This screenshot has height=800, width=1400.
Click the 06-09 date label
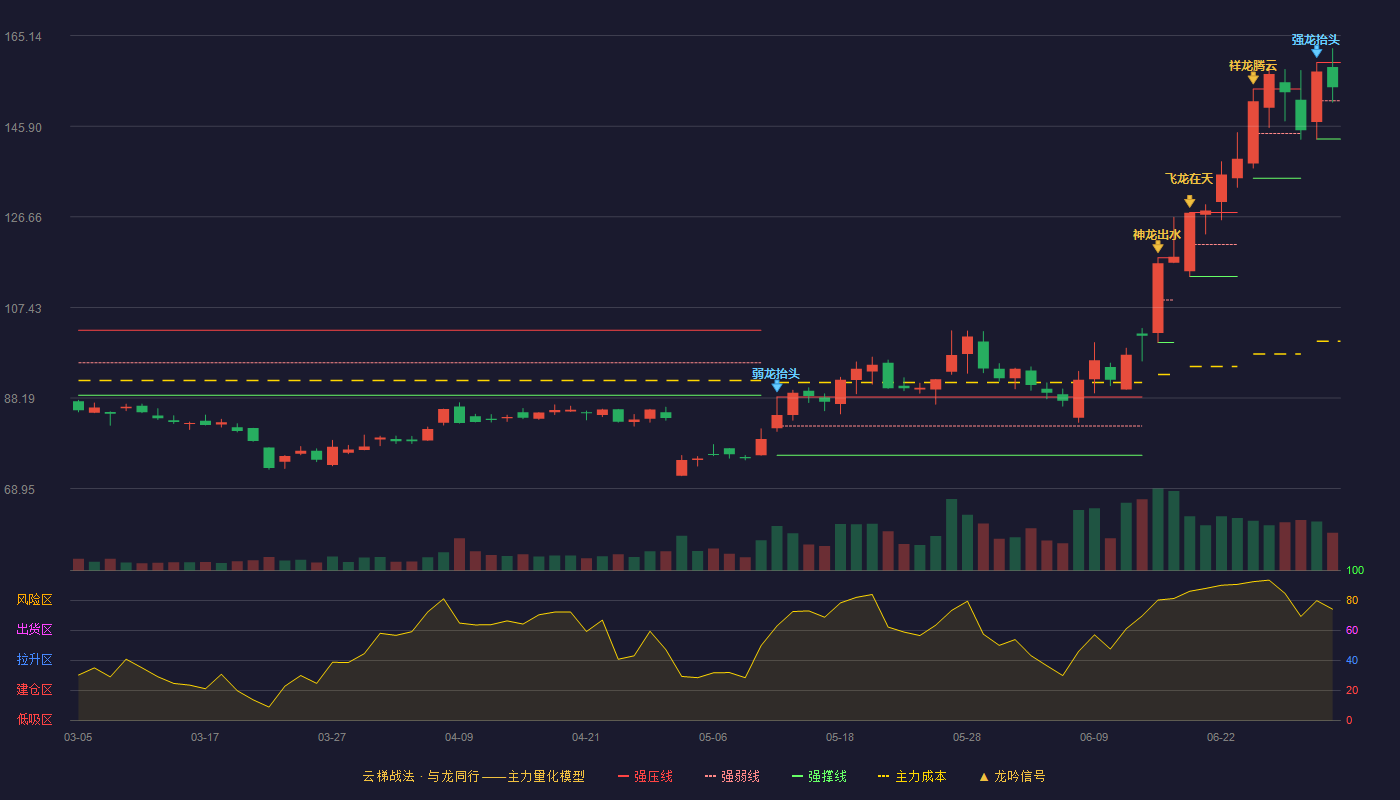tap(1094, 737)
